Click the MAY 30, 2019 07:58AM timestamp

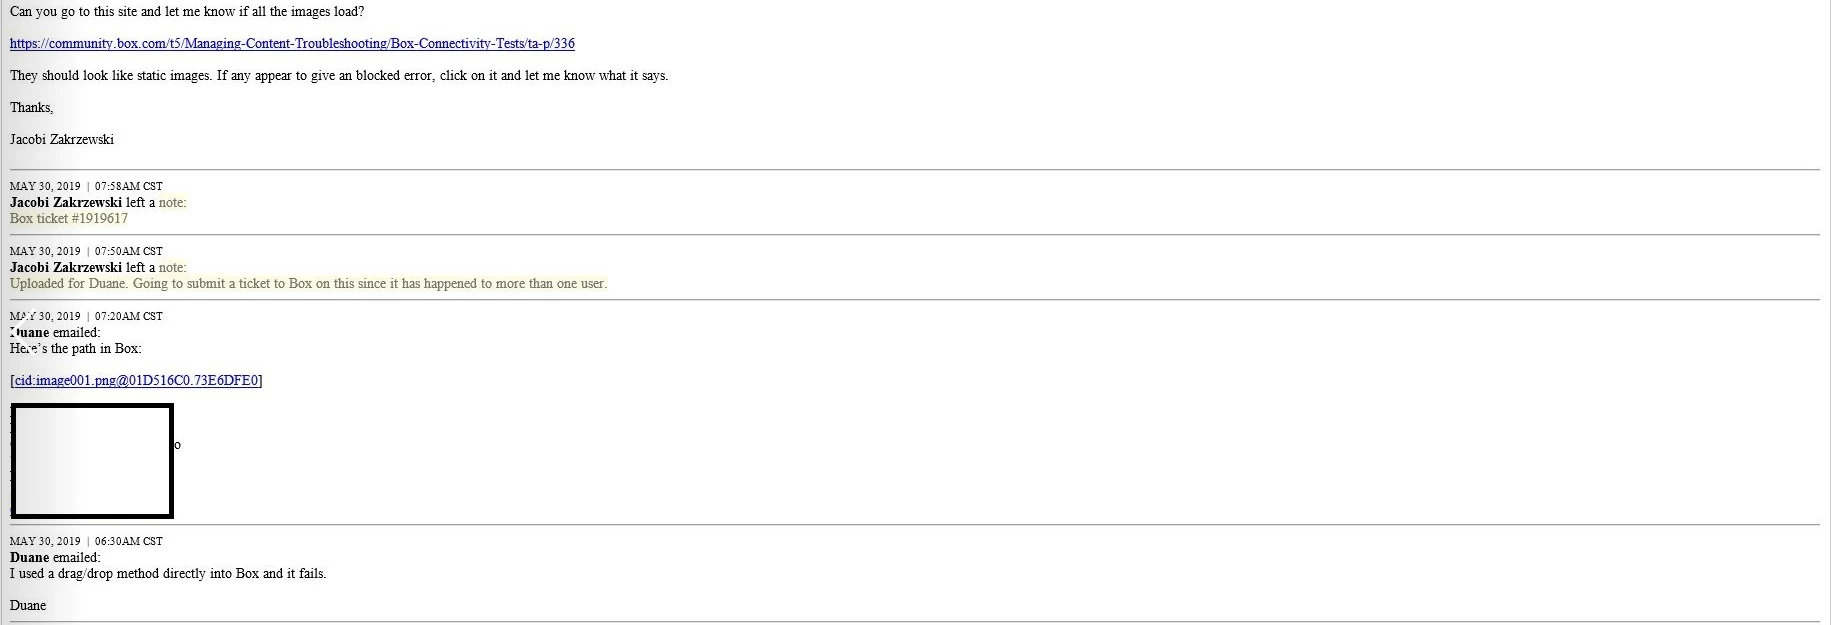point(86,186)
